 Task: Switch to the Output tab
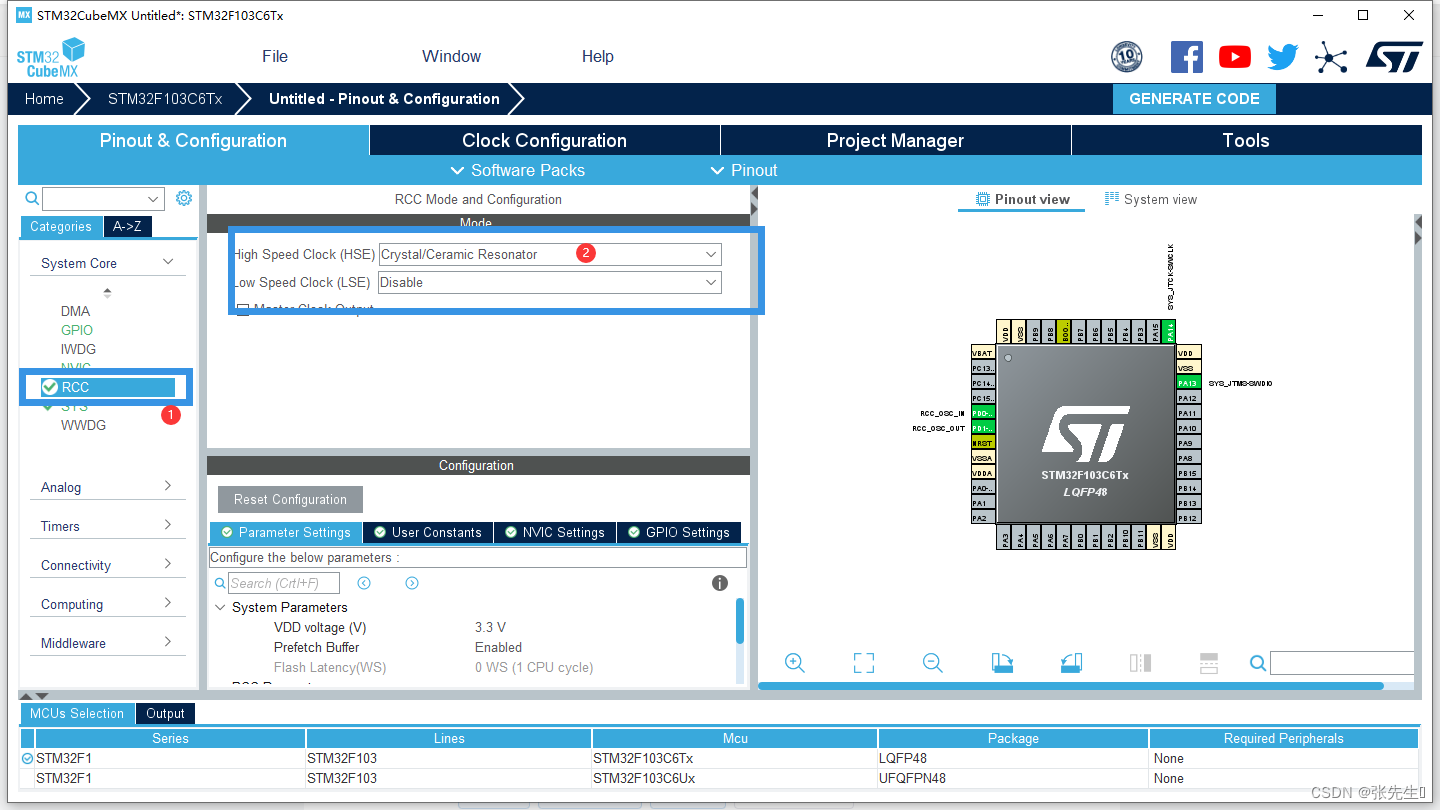pyautogui.click(x=165, y=713)
